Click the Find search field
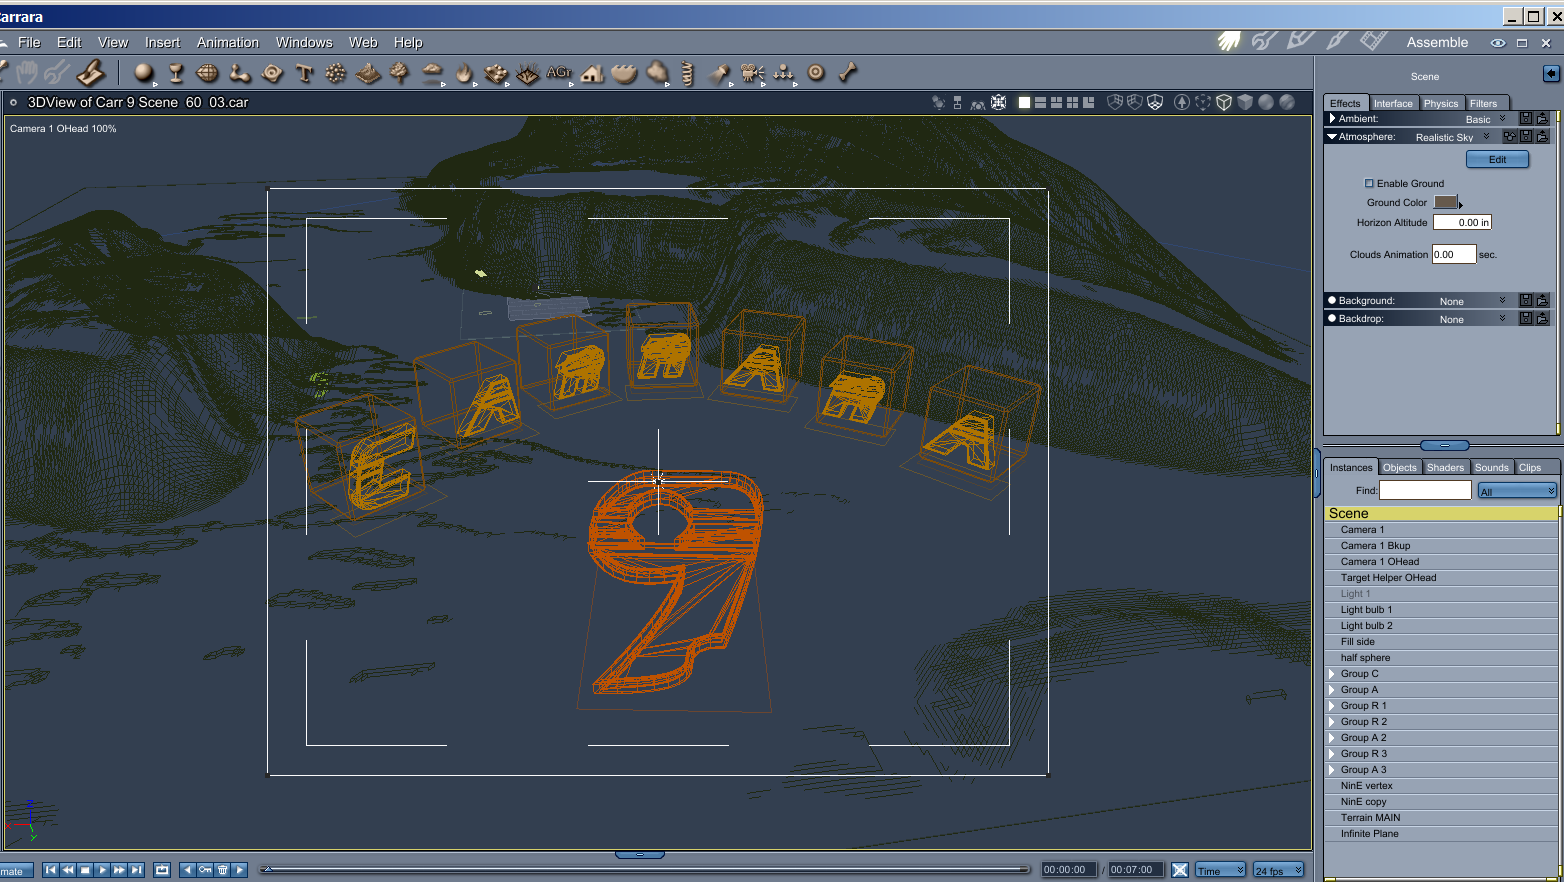The width and height of the screenshot is (1564, 882). (x=1425, y=490)
